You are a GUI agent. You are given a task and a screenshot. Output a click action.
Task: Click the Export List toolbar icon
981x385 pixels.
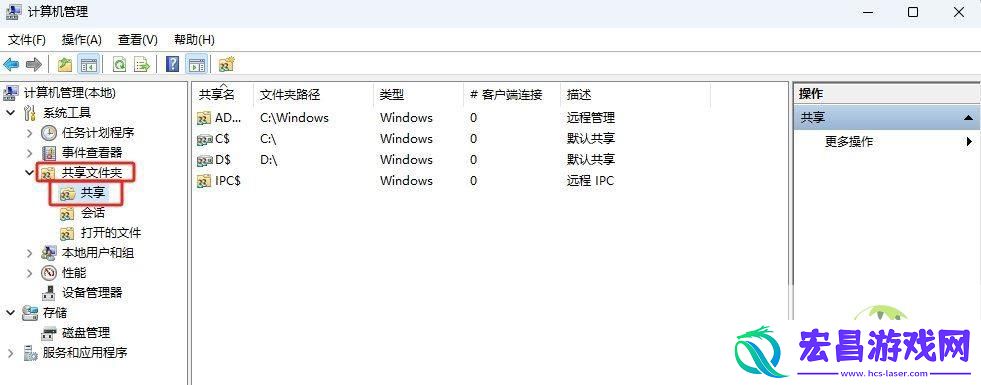[x=142, y=64]
